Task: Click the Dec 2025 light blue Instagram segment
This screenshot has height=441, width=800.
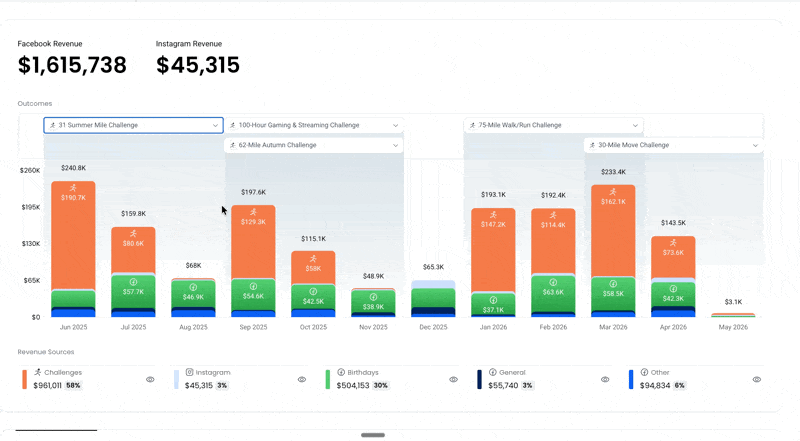Action: coord(433,284)
